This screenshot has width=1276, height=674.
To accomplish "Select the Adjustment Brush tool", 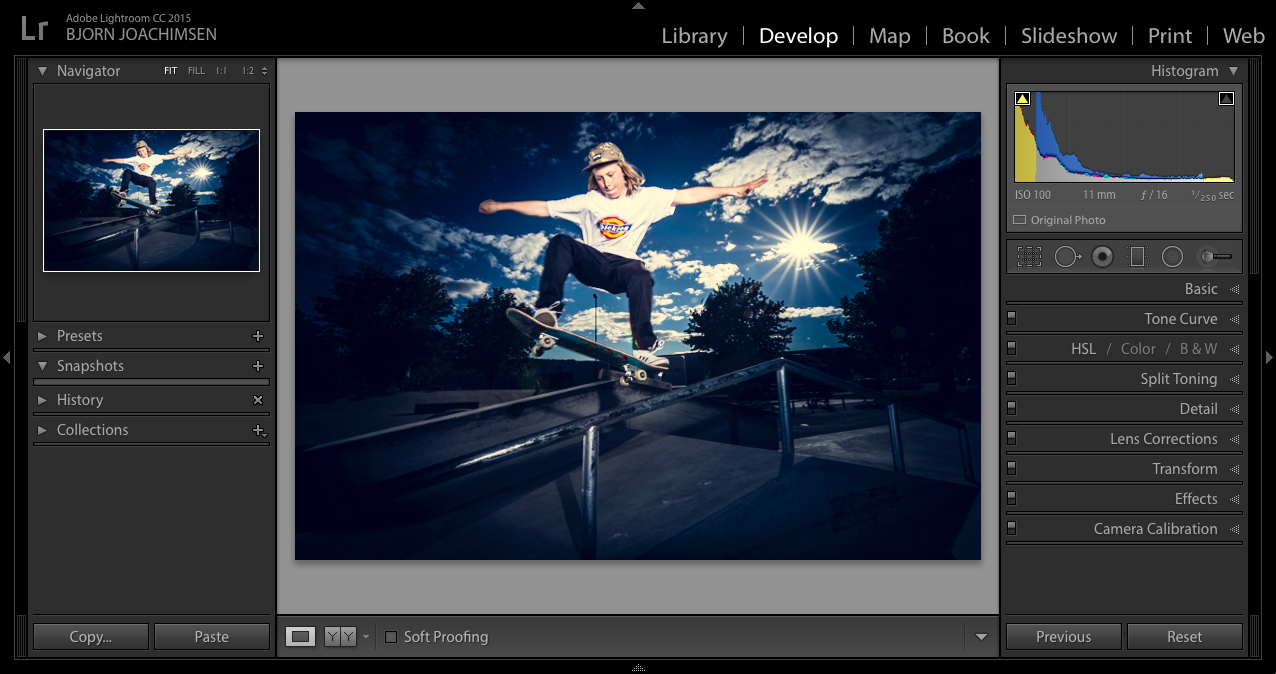I will [1216, 257].
